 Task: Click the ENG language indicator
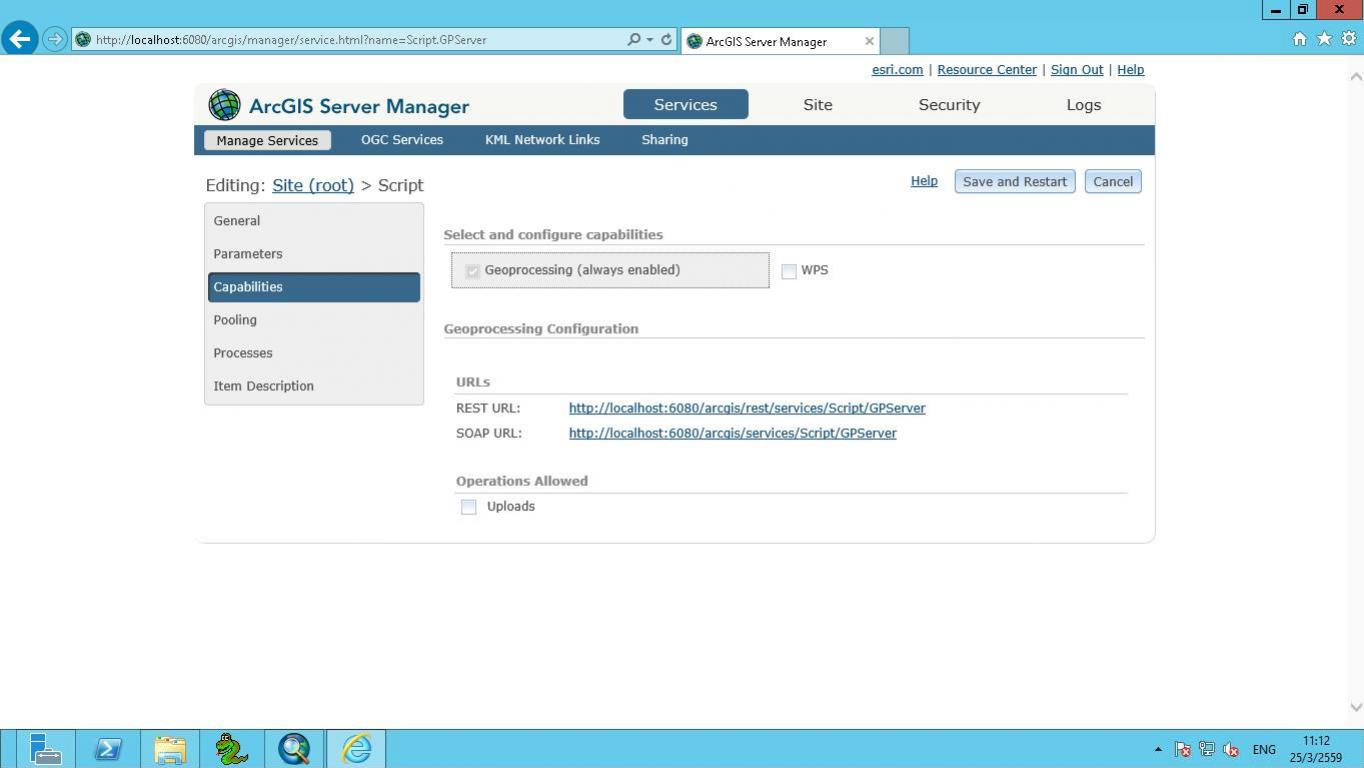(x=1264, y=750)
